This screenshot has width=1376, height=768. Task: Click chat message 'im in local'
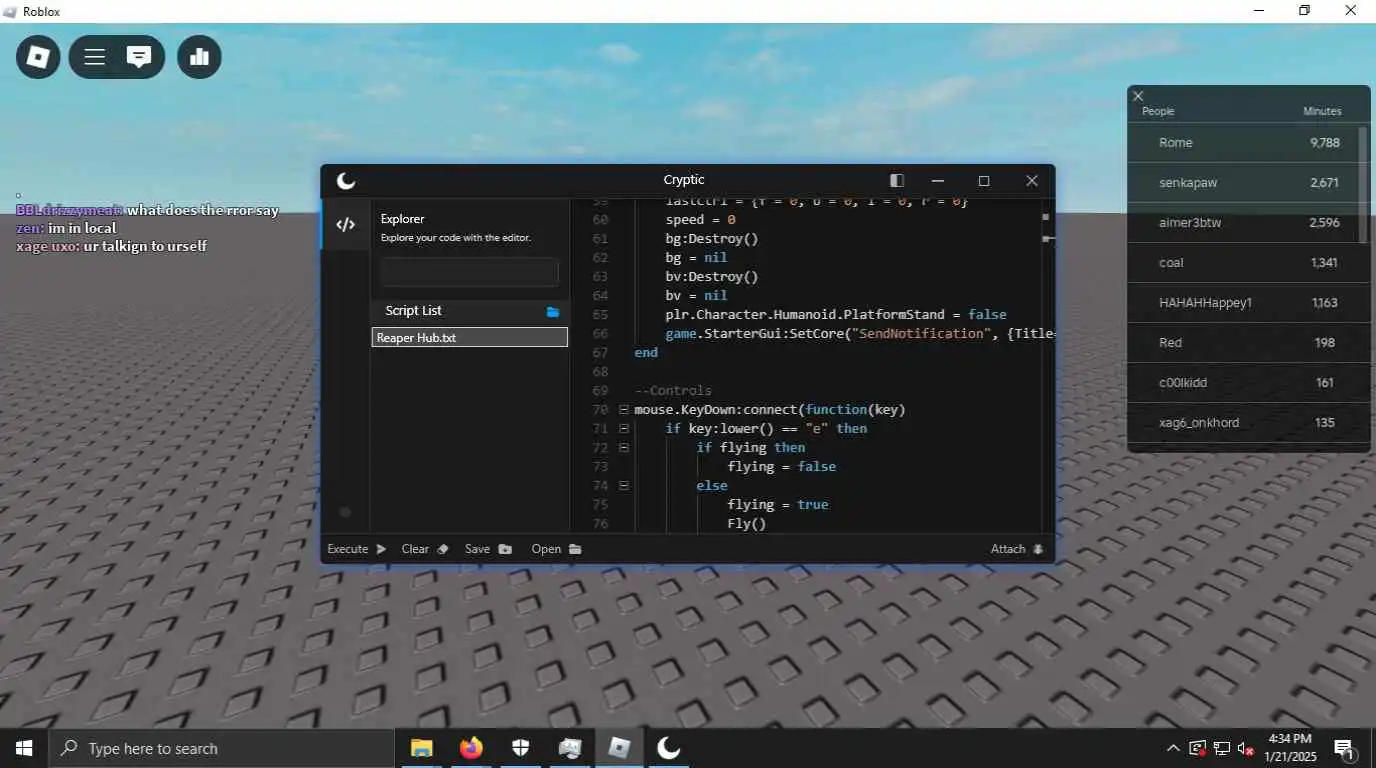coord(66,229)
